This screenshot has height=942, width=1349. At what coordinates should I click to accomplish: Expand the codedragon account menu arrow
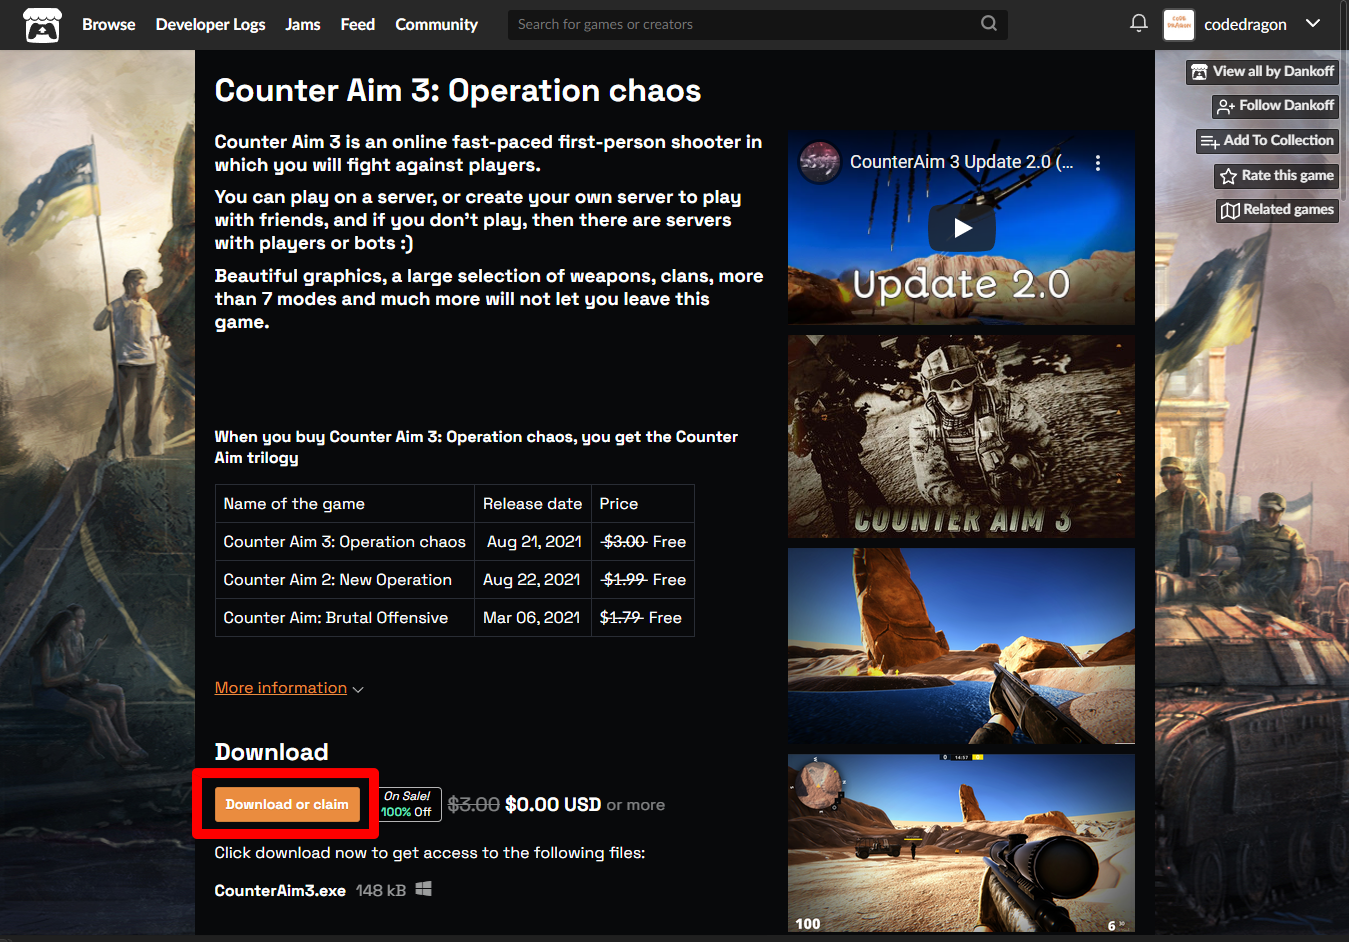[1313, 23]
